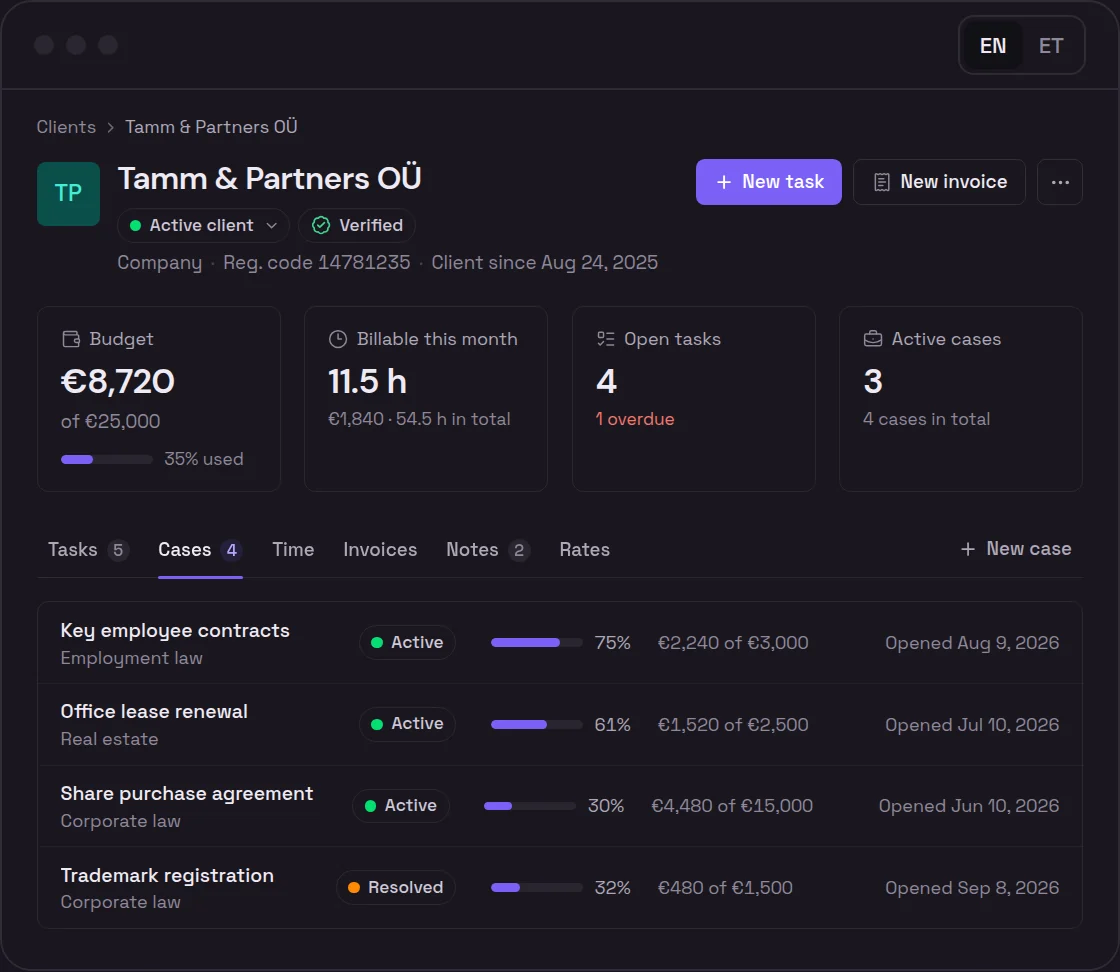
Task: Click the invoice icon in New invoice
Action: (x=882, y=182)
